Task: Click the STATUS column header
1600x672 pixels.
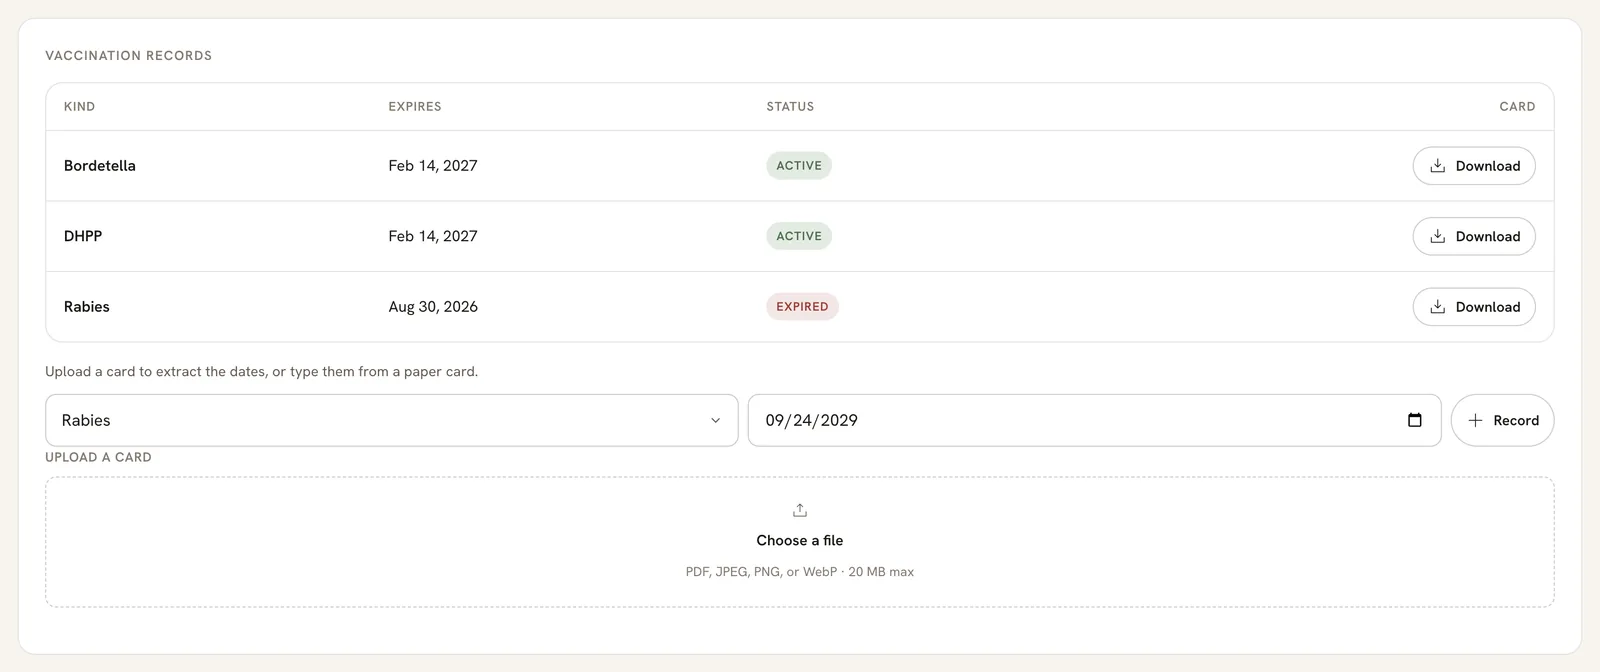Action: point(790,106)
